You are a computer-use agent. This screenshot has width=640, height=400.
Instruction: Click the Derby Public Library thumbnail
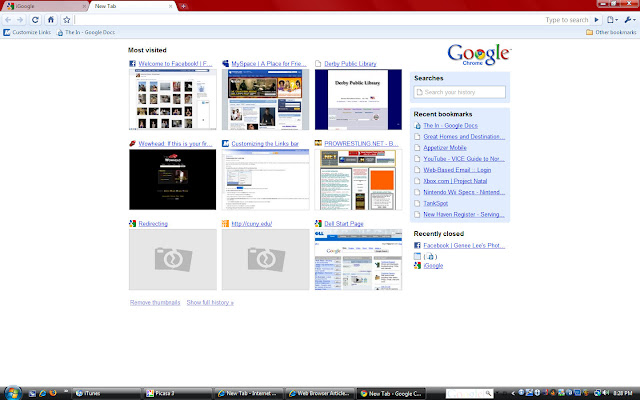358,100
